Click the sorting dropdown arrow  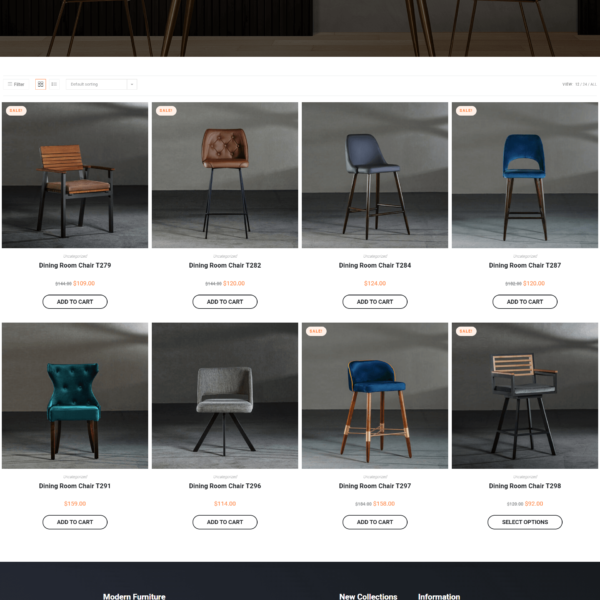coord(132,84)
